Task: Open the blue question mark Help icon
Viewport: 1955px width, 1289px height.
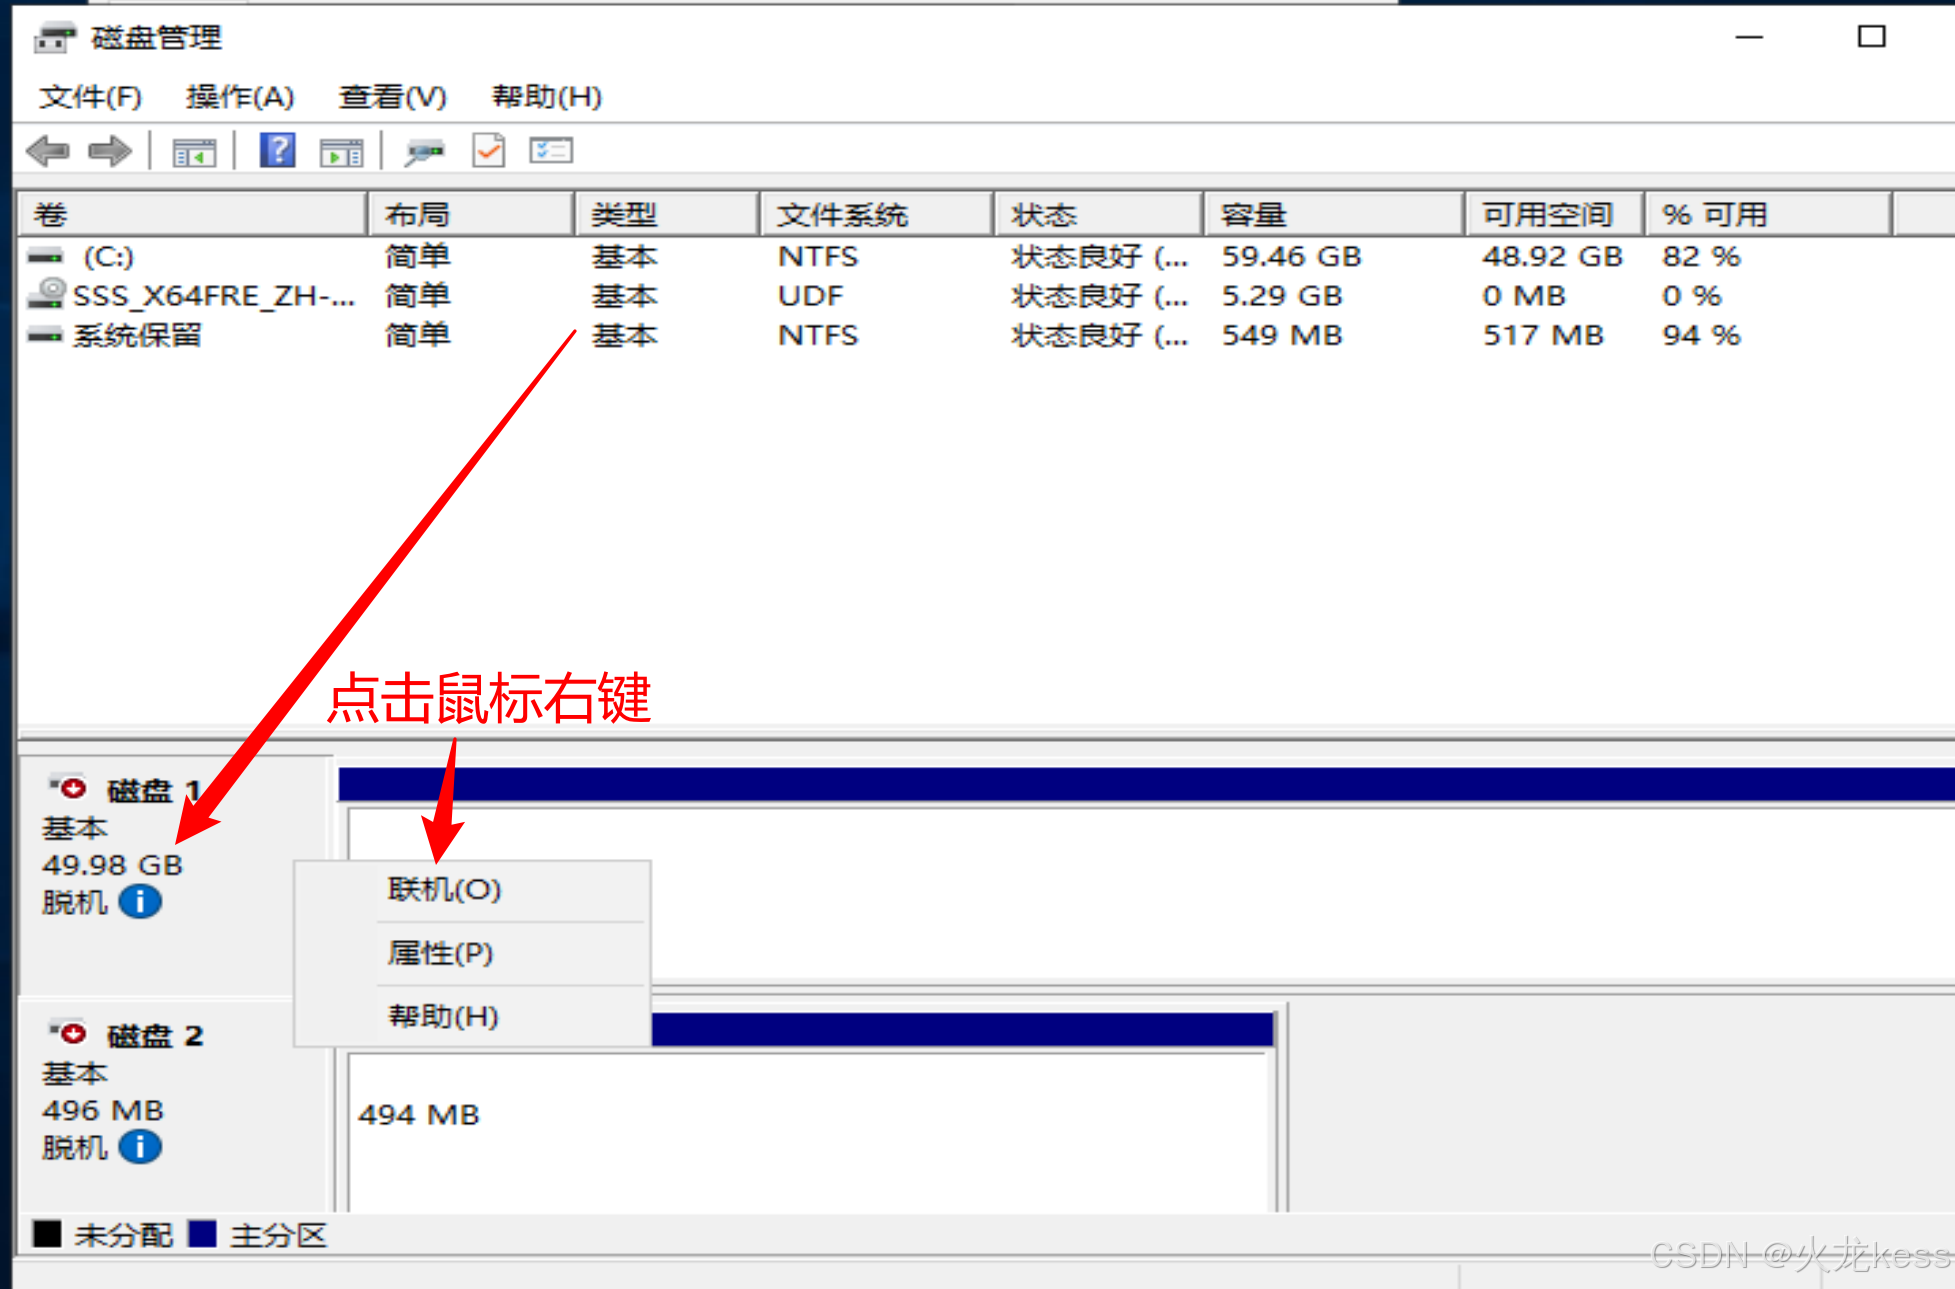Action: click(277, 151)
